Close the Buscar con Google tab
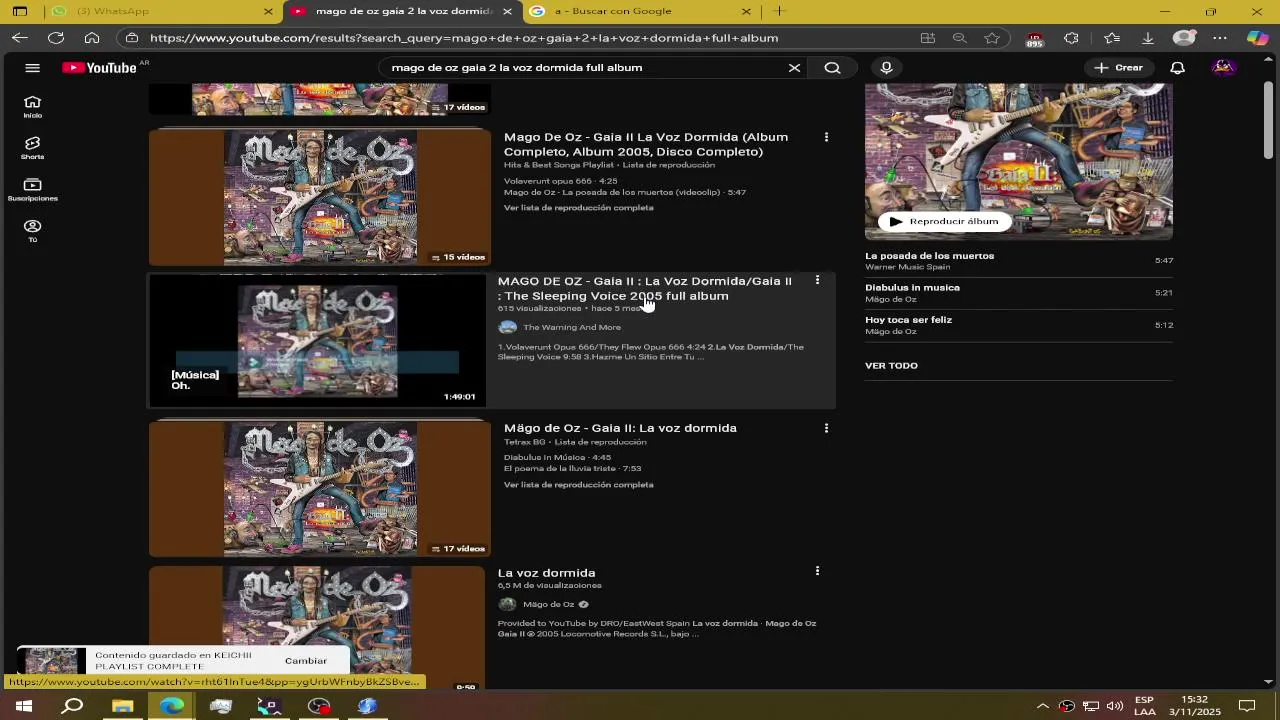The image size is (1280, 720). (746, 11)
